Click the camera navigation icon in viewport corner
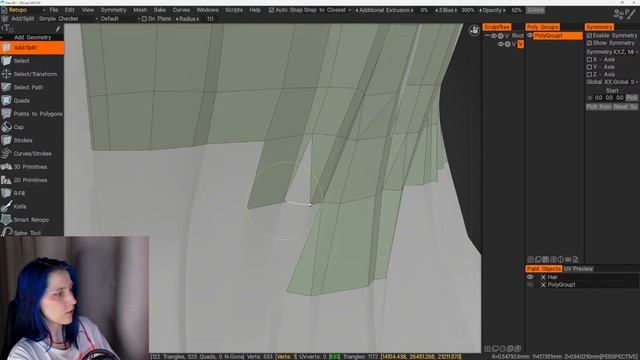This screenshot has height=360, width=640. pos(474,30)
